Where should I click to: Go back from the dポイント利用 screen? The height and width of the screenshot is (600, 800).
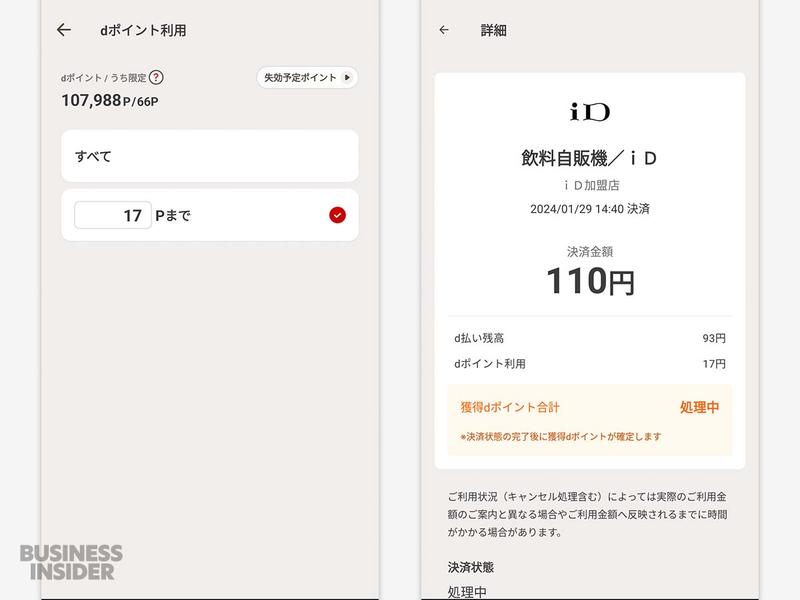coord(64,30)
